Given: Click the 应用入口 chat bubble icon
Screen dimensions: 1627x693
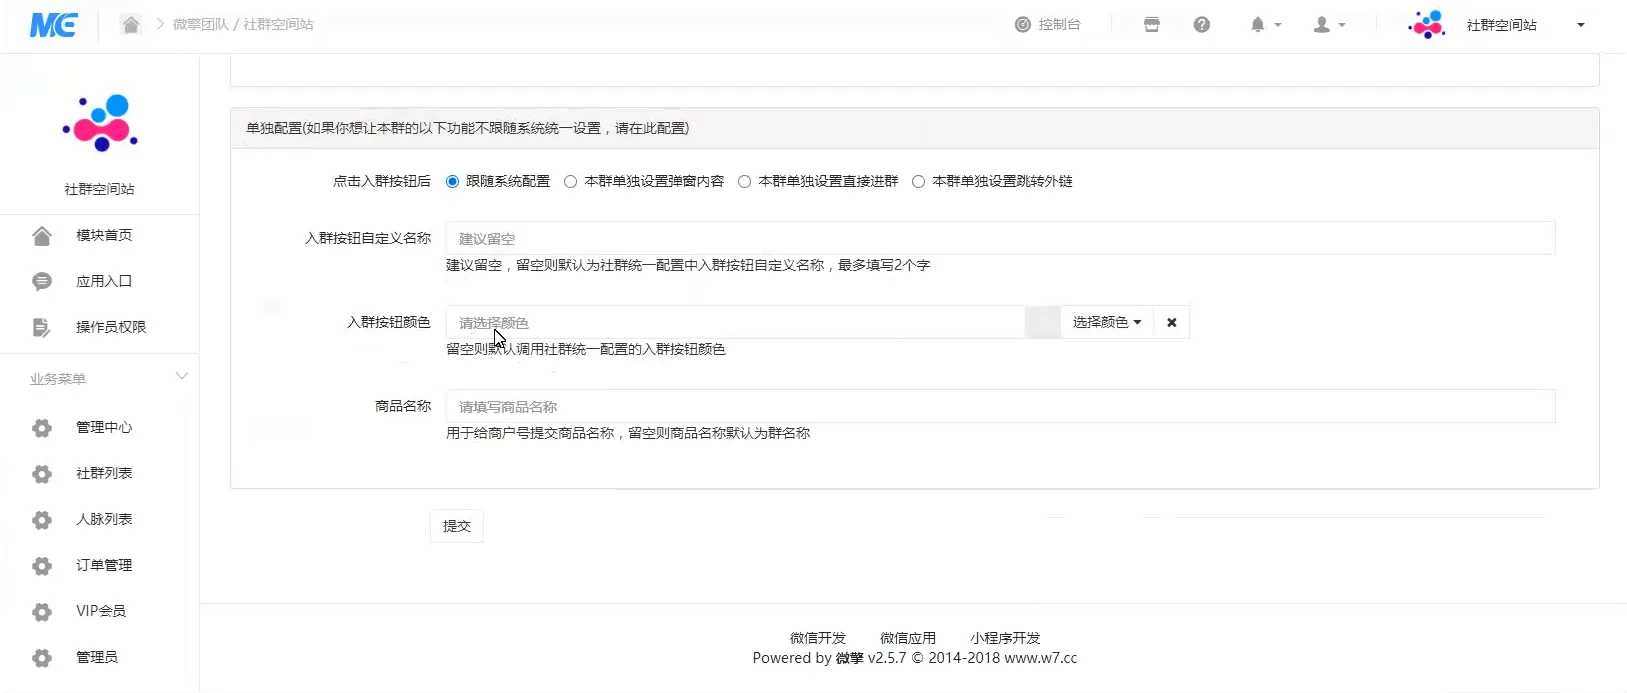Looking at the screenshot, I should [x=42, y=282].
